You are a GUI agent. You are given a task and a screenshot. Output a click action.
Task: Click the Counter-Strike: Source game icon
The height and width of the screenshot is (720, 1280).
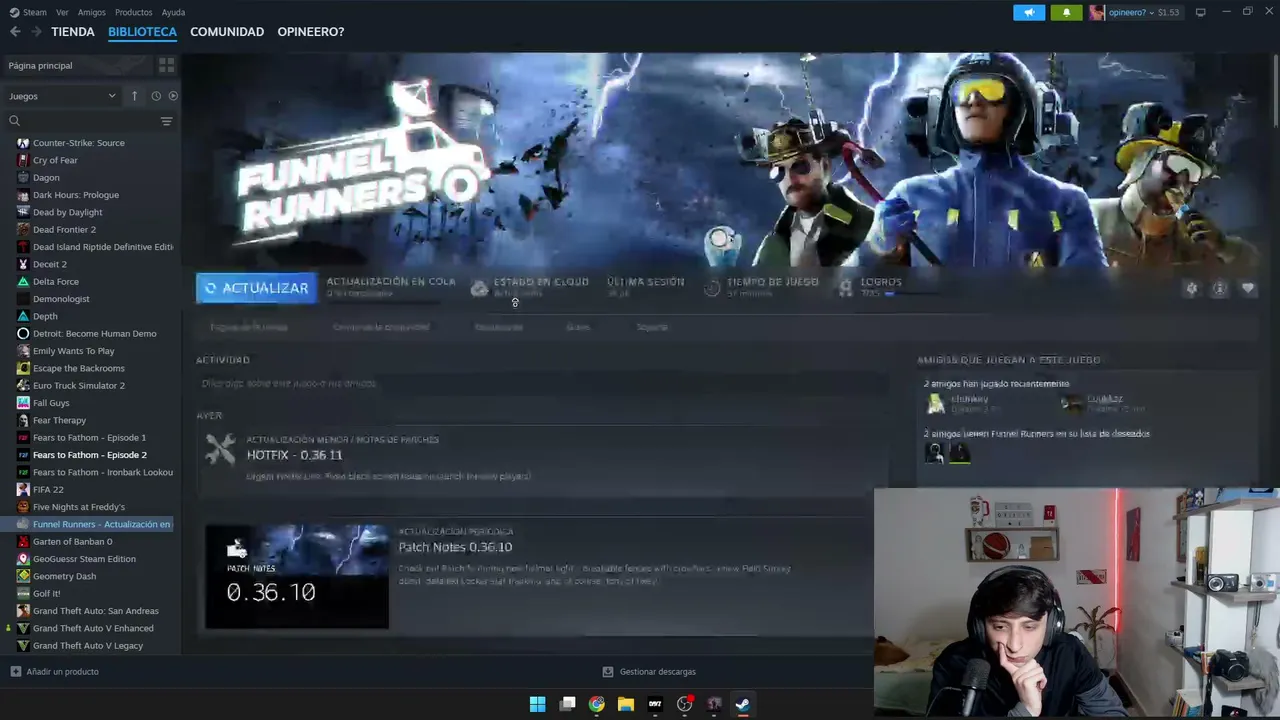(x=23, y=143)
